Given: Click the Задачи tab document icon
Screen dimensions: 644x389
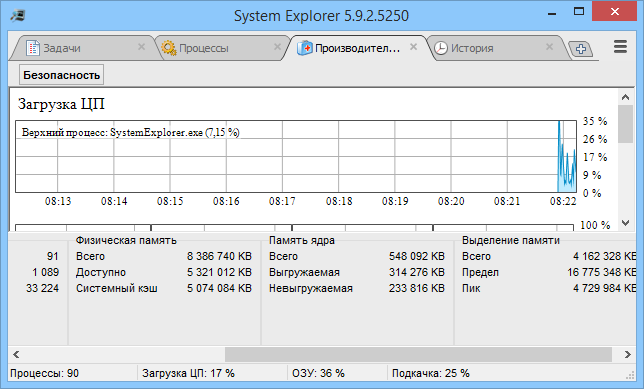Looking at the screenshot, I should click(x=33, y=48).
